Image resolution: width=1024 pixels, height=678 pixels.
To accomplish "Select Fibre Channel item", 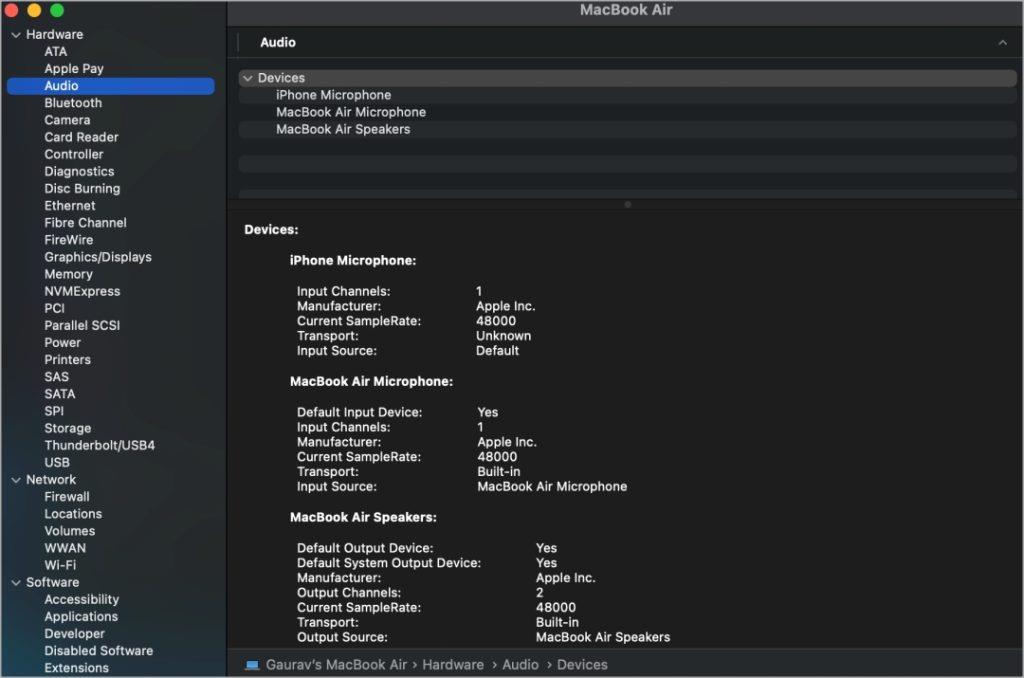I will pos(86,223).
